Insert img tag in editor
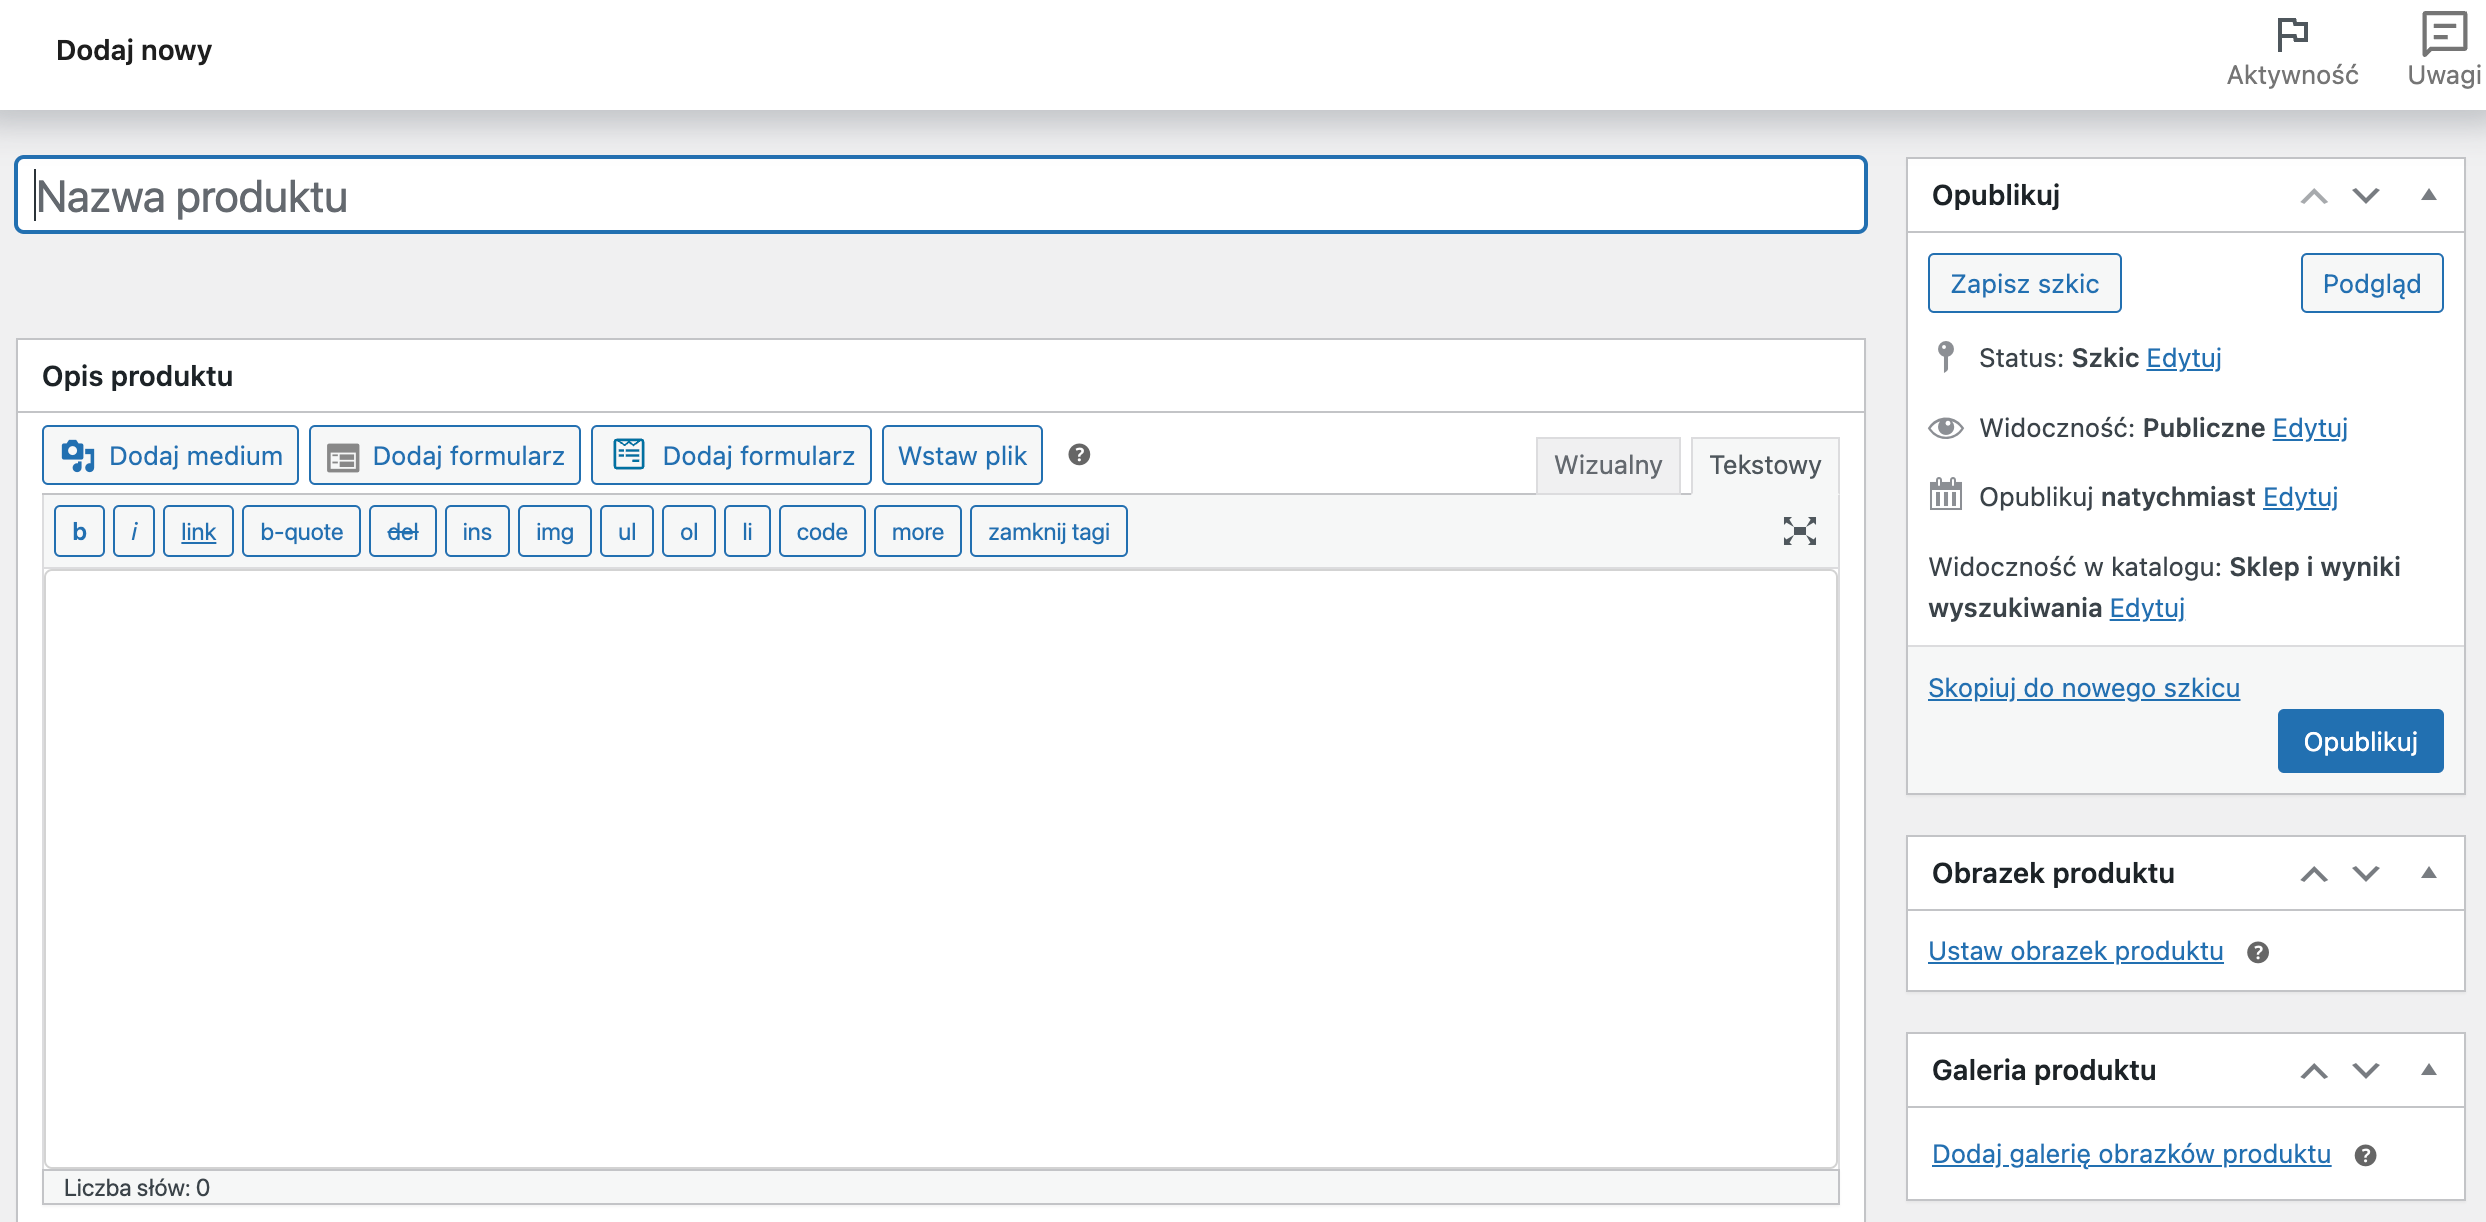Screen dimensions: 2486x1222 pos(554,531)
